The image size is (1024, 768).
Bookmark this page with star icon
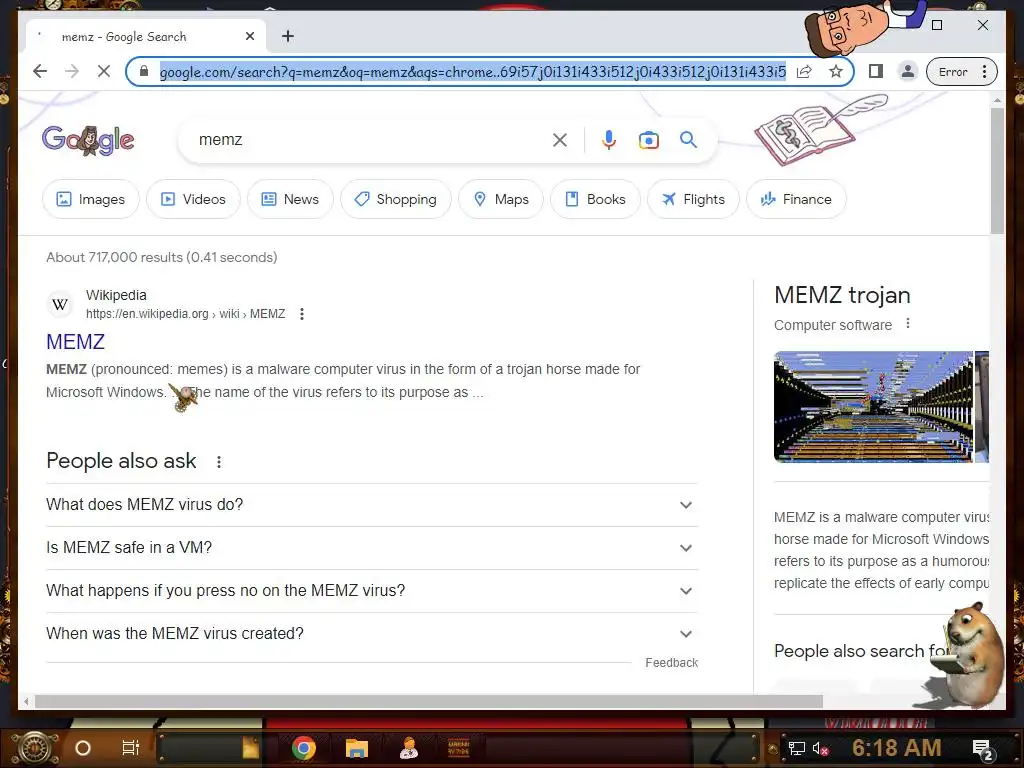point(835,71)
